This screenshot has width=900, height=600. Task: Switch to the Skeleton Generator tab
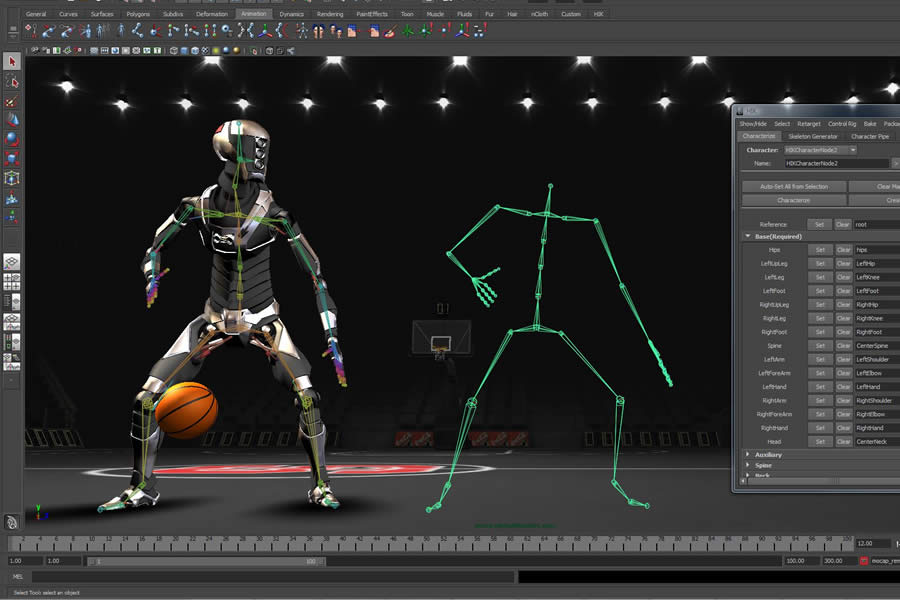coord(812,136)
